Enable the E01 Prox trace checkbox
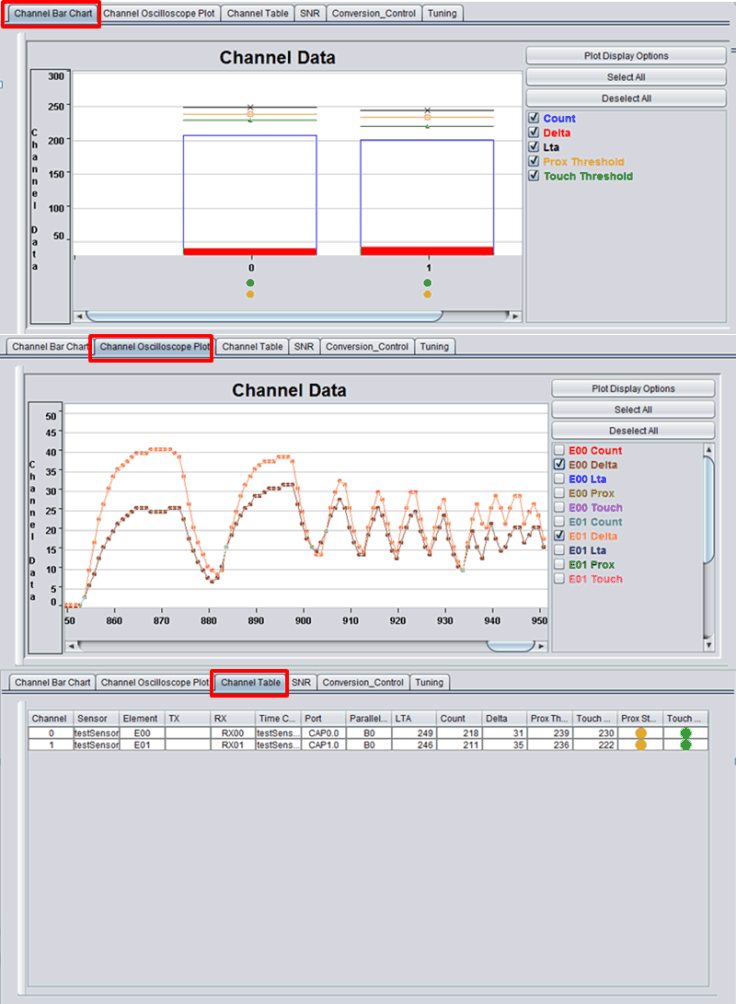Viewport: 736px width, 1004px height. (x=559, y=564)
